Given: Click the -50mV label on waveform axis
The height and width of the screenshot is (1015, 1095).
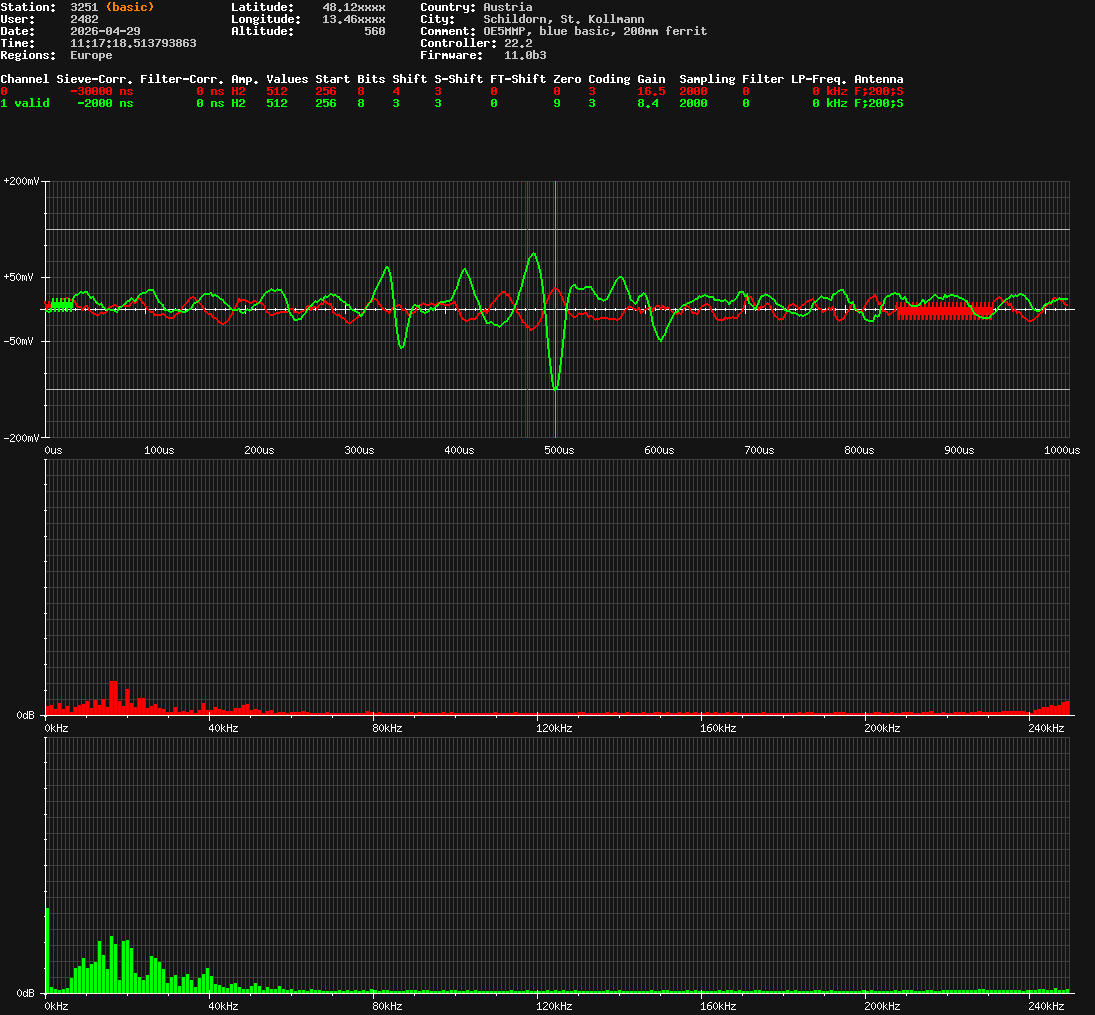Looking at the screenshot, I should 24,341.
